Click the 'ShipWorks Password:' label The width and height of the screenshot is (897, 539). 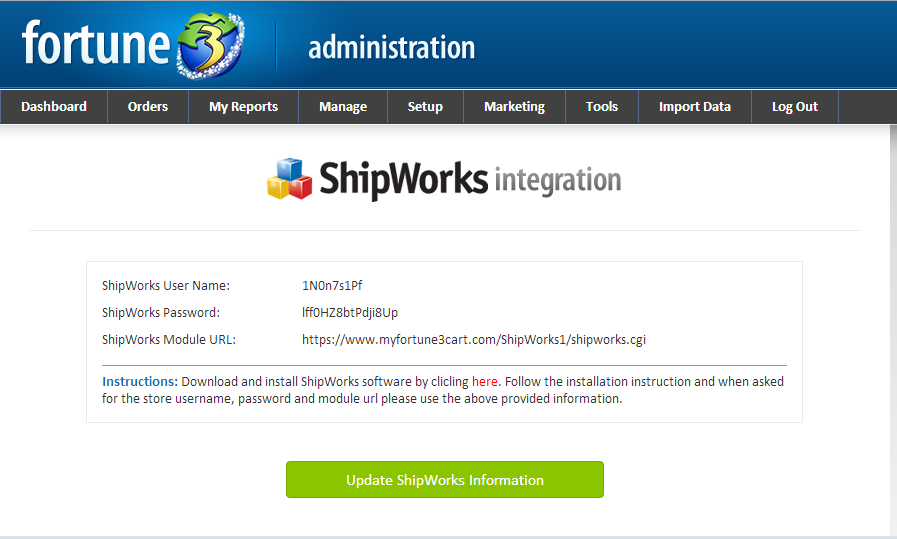[161, 312]
